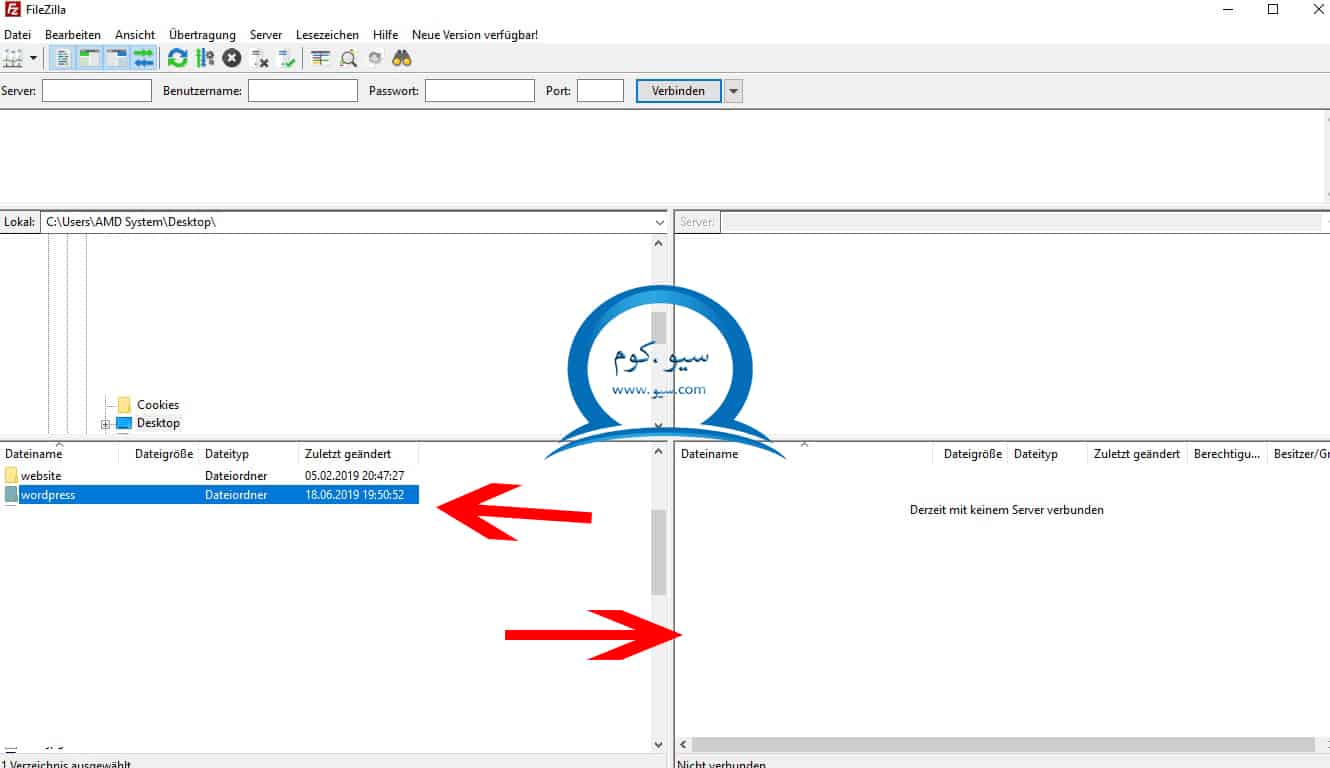Sort remote list by Berechtigu... column
Viewport: 1330px width, 768px height.
coord(1227,454)
